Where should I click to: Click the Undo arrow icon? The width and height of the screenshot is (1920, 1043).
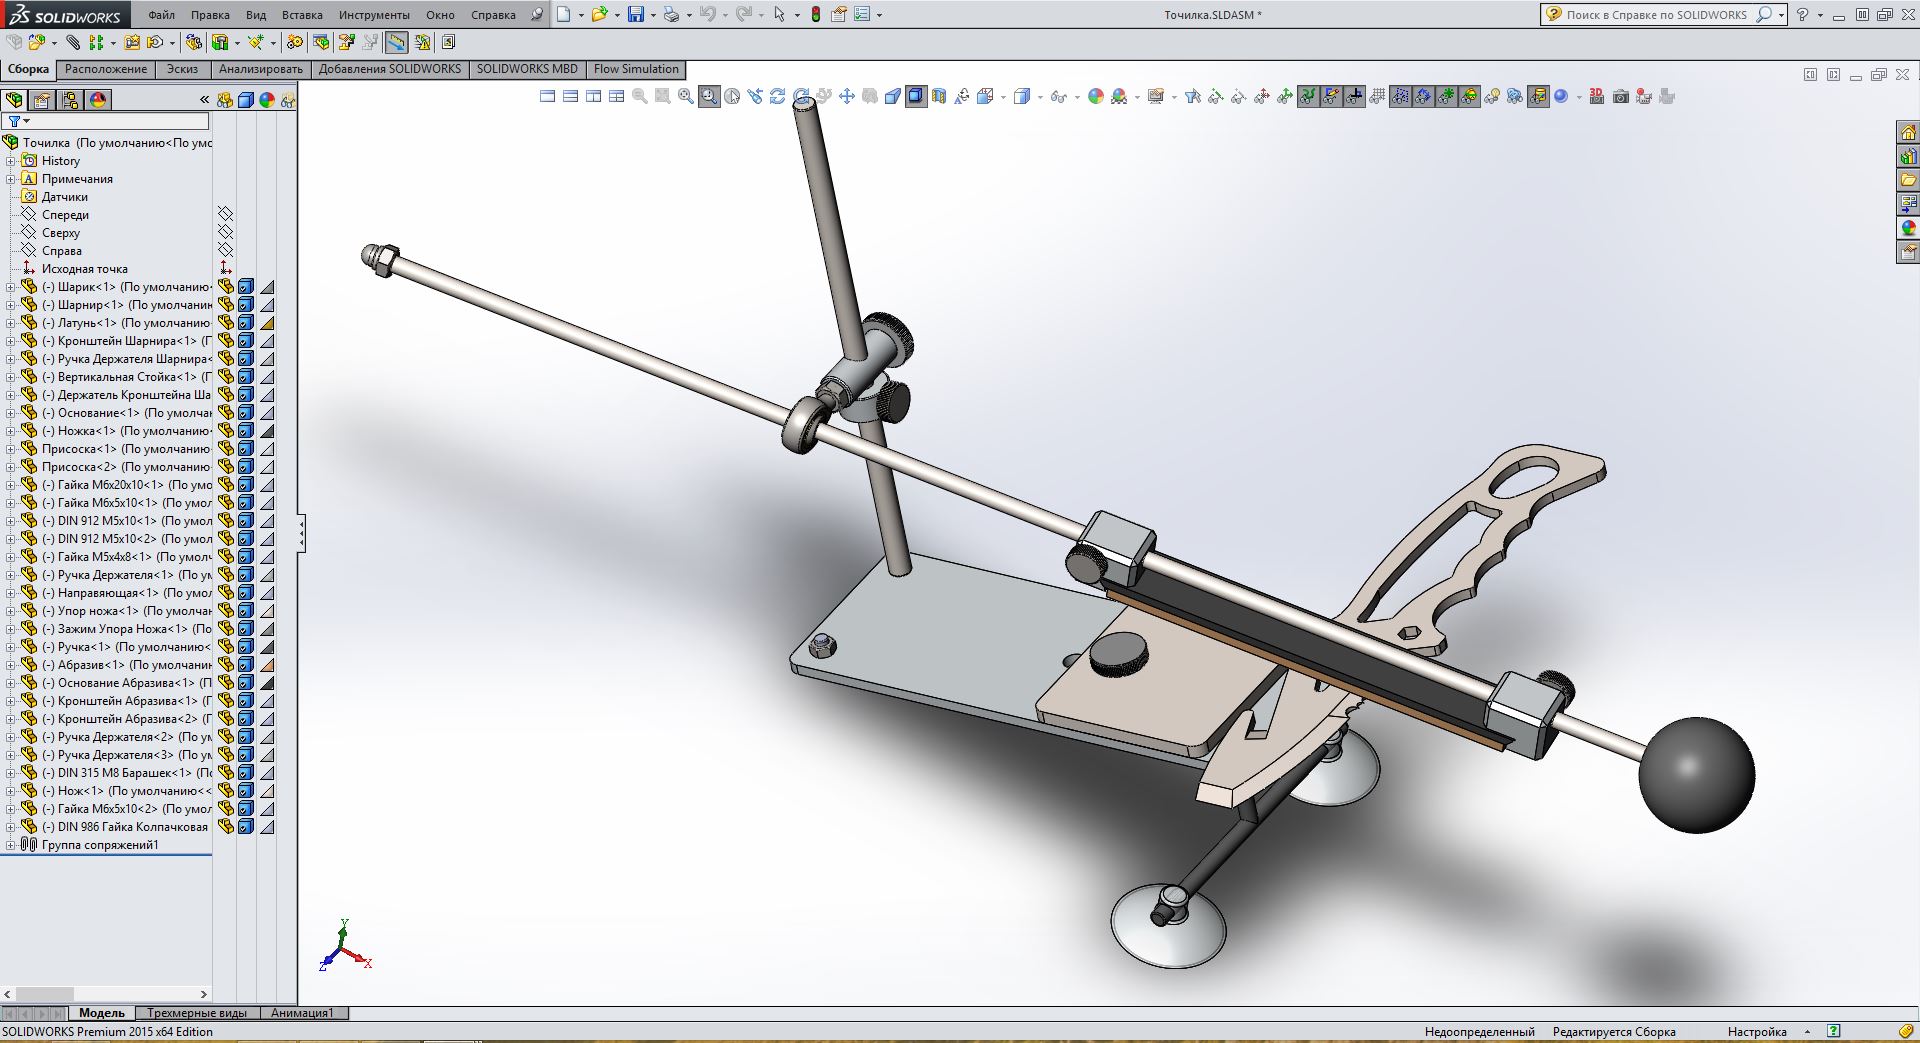tap(707, 14)
